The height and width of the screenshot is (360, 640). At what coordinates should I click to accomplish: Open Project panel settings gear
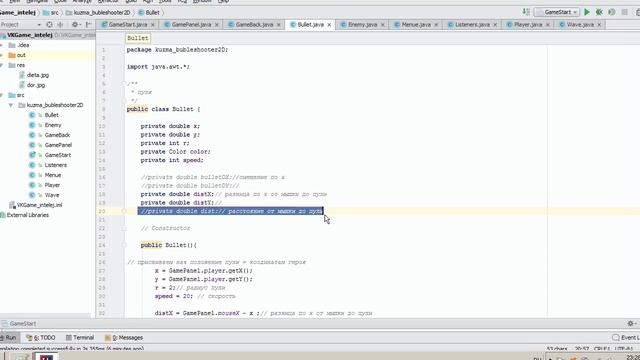point(75,24)
